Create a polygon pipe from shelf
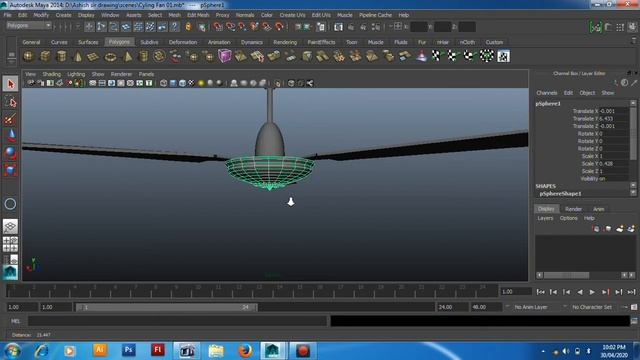 coord(143,56)
